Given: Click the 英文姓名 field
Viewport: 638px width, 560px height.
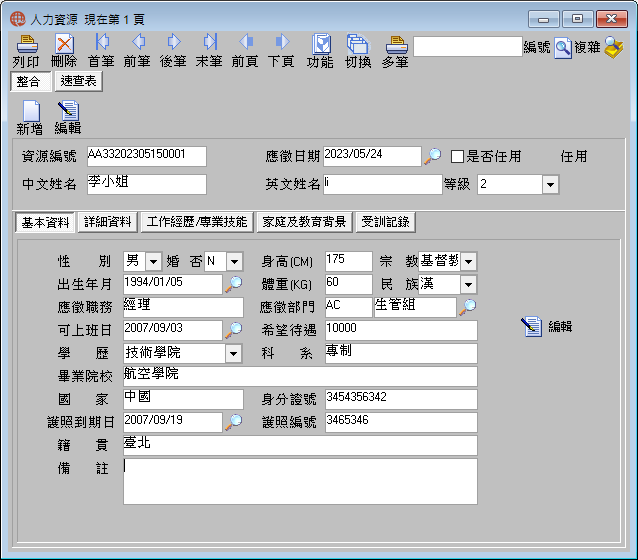Looking at the screenshot, I should pyautogui.click(x=382, y=184).
